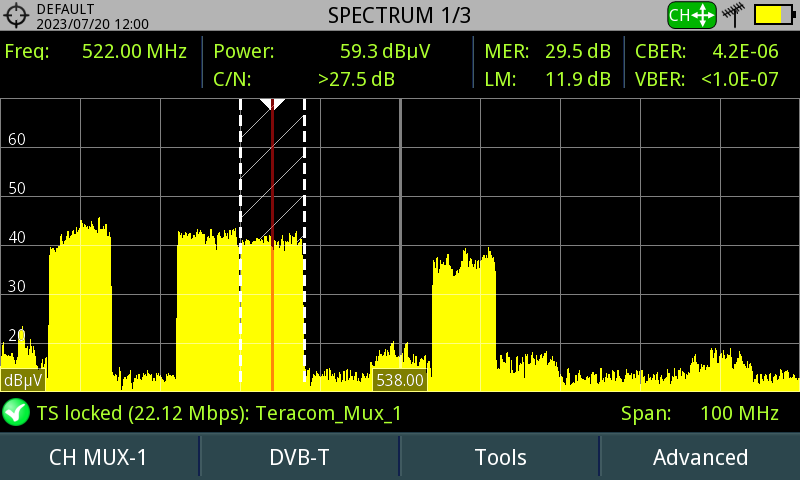The height and width of the screenshot is (480, 800).
Task: Tap the crosshair target icon
Action: pyautogui.click(x=16, y=15)
